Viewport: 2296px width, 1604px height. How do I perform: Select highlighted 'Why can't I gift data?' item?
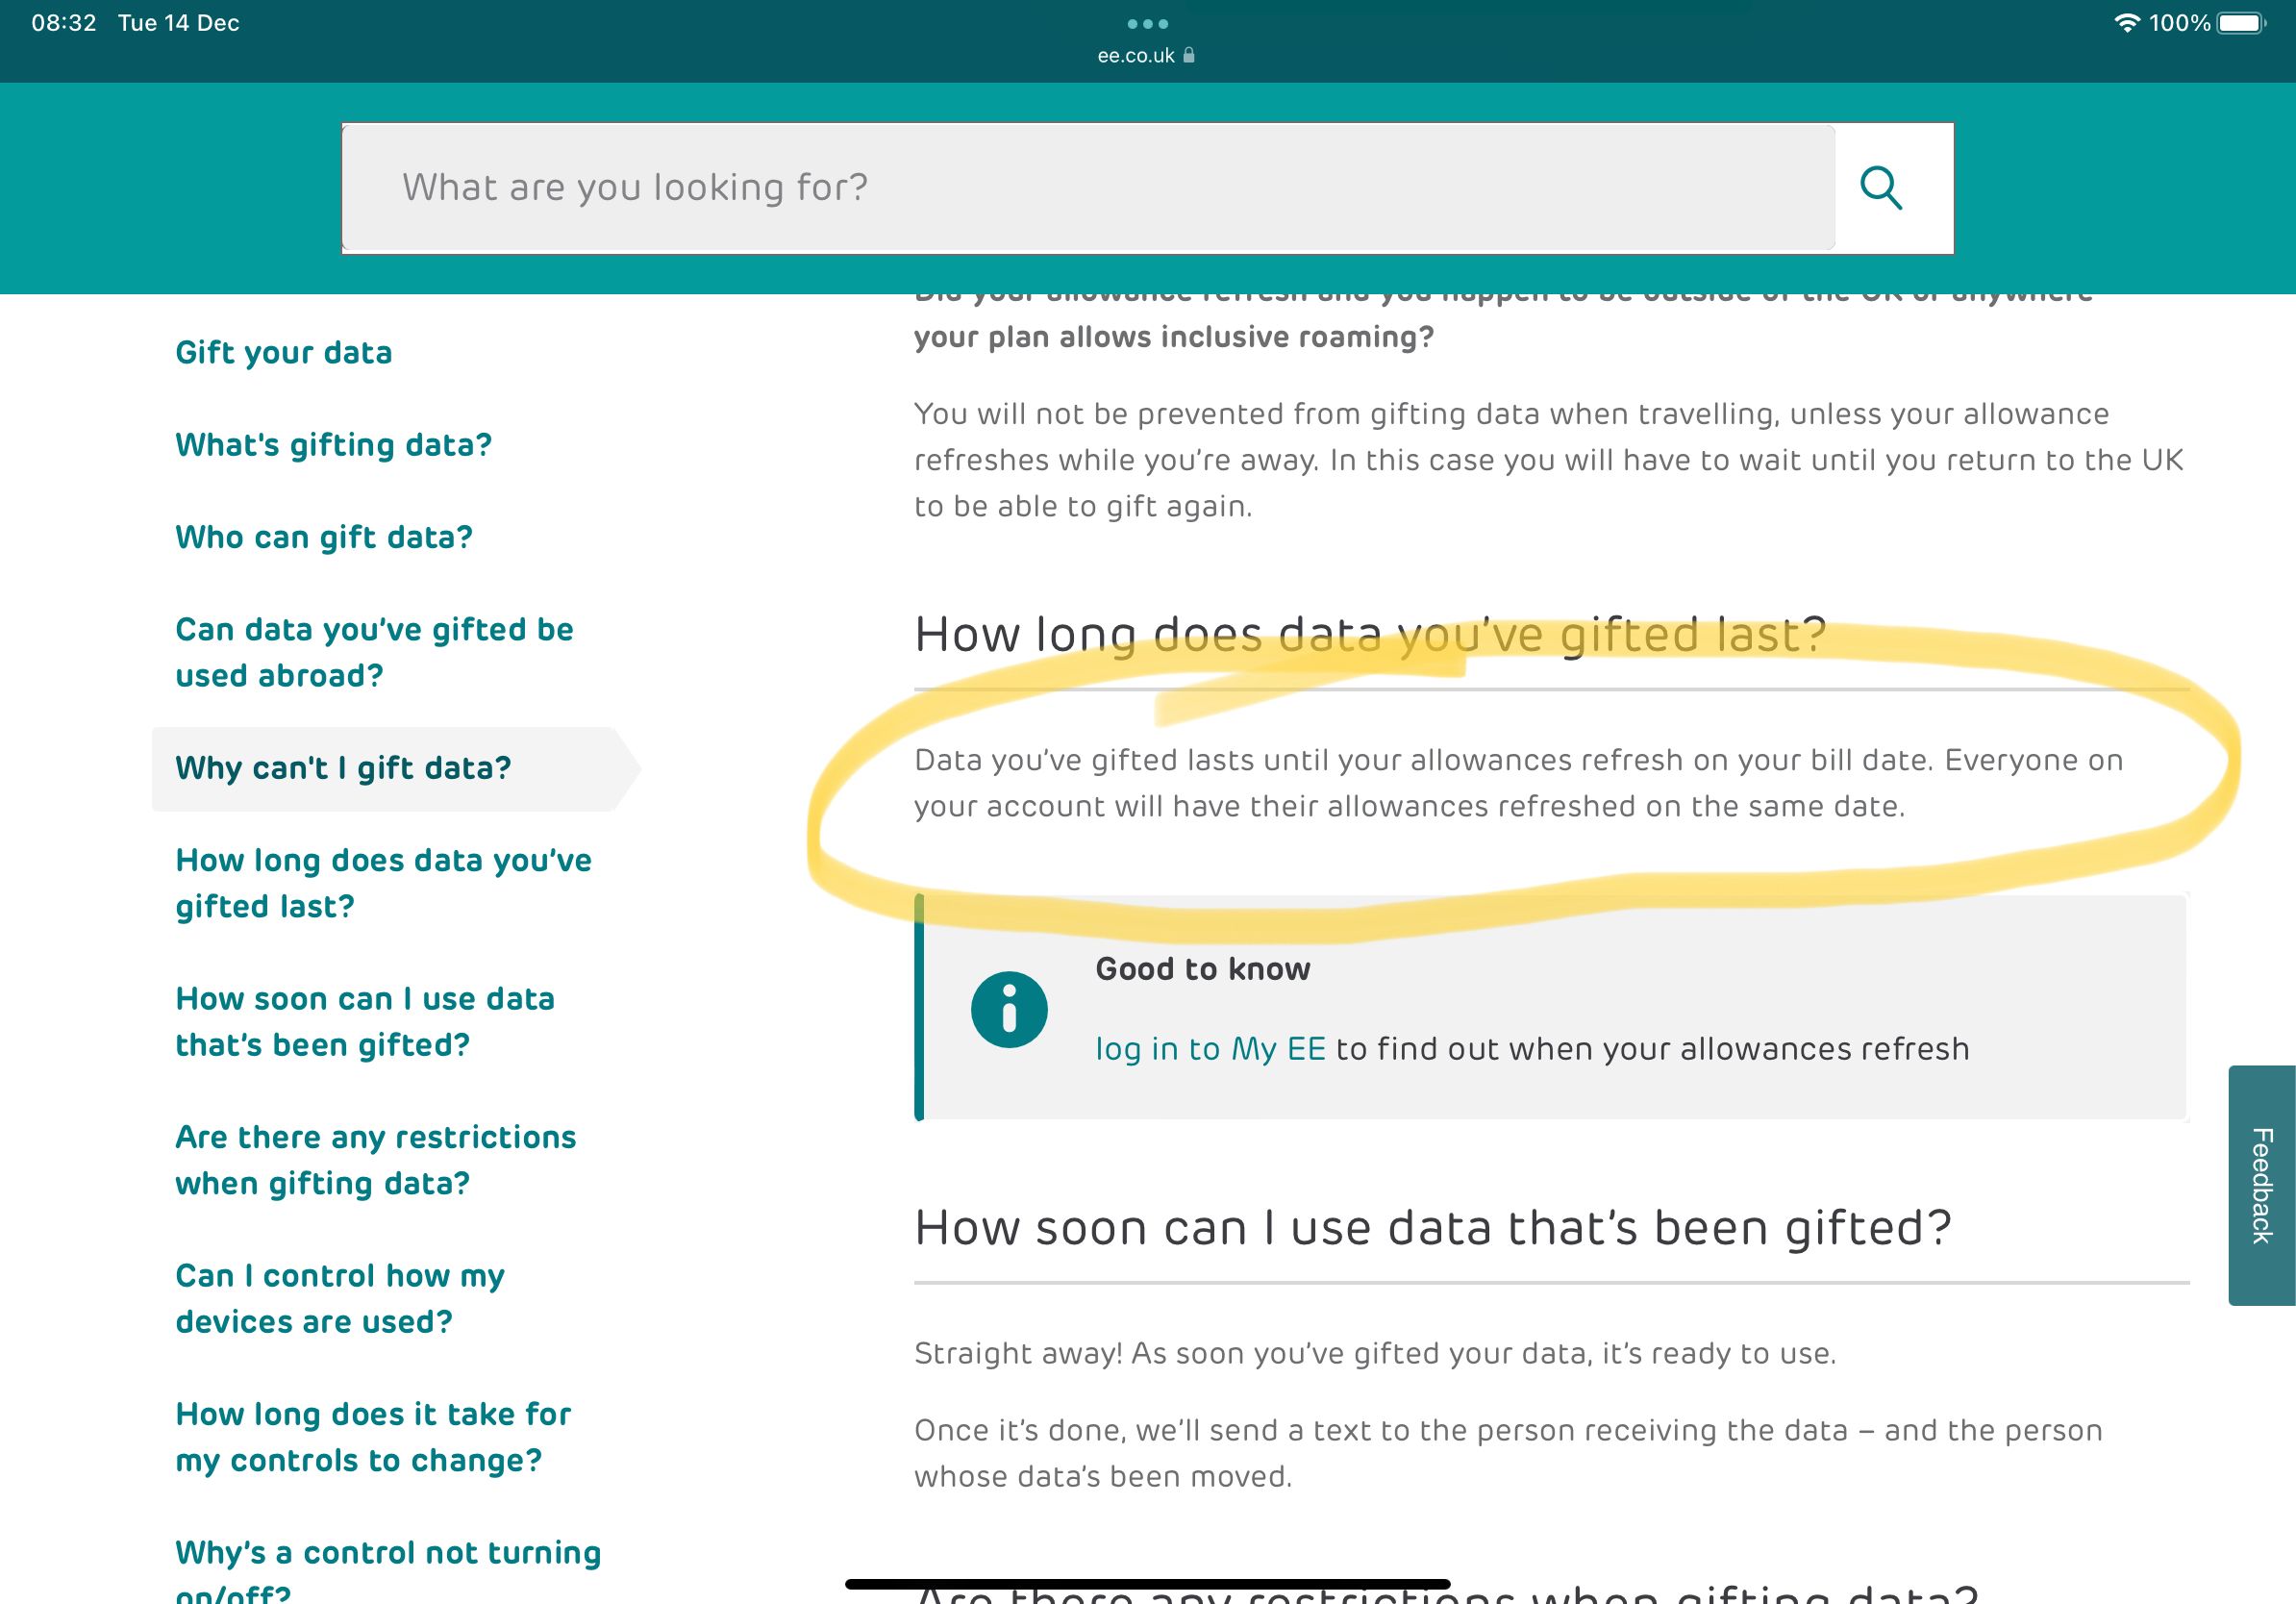(343, 768)
